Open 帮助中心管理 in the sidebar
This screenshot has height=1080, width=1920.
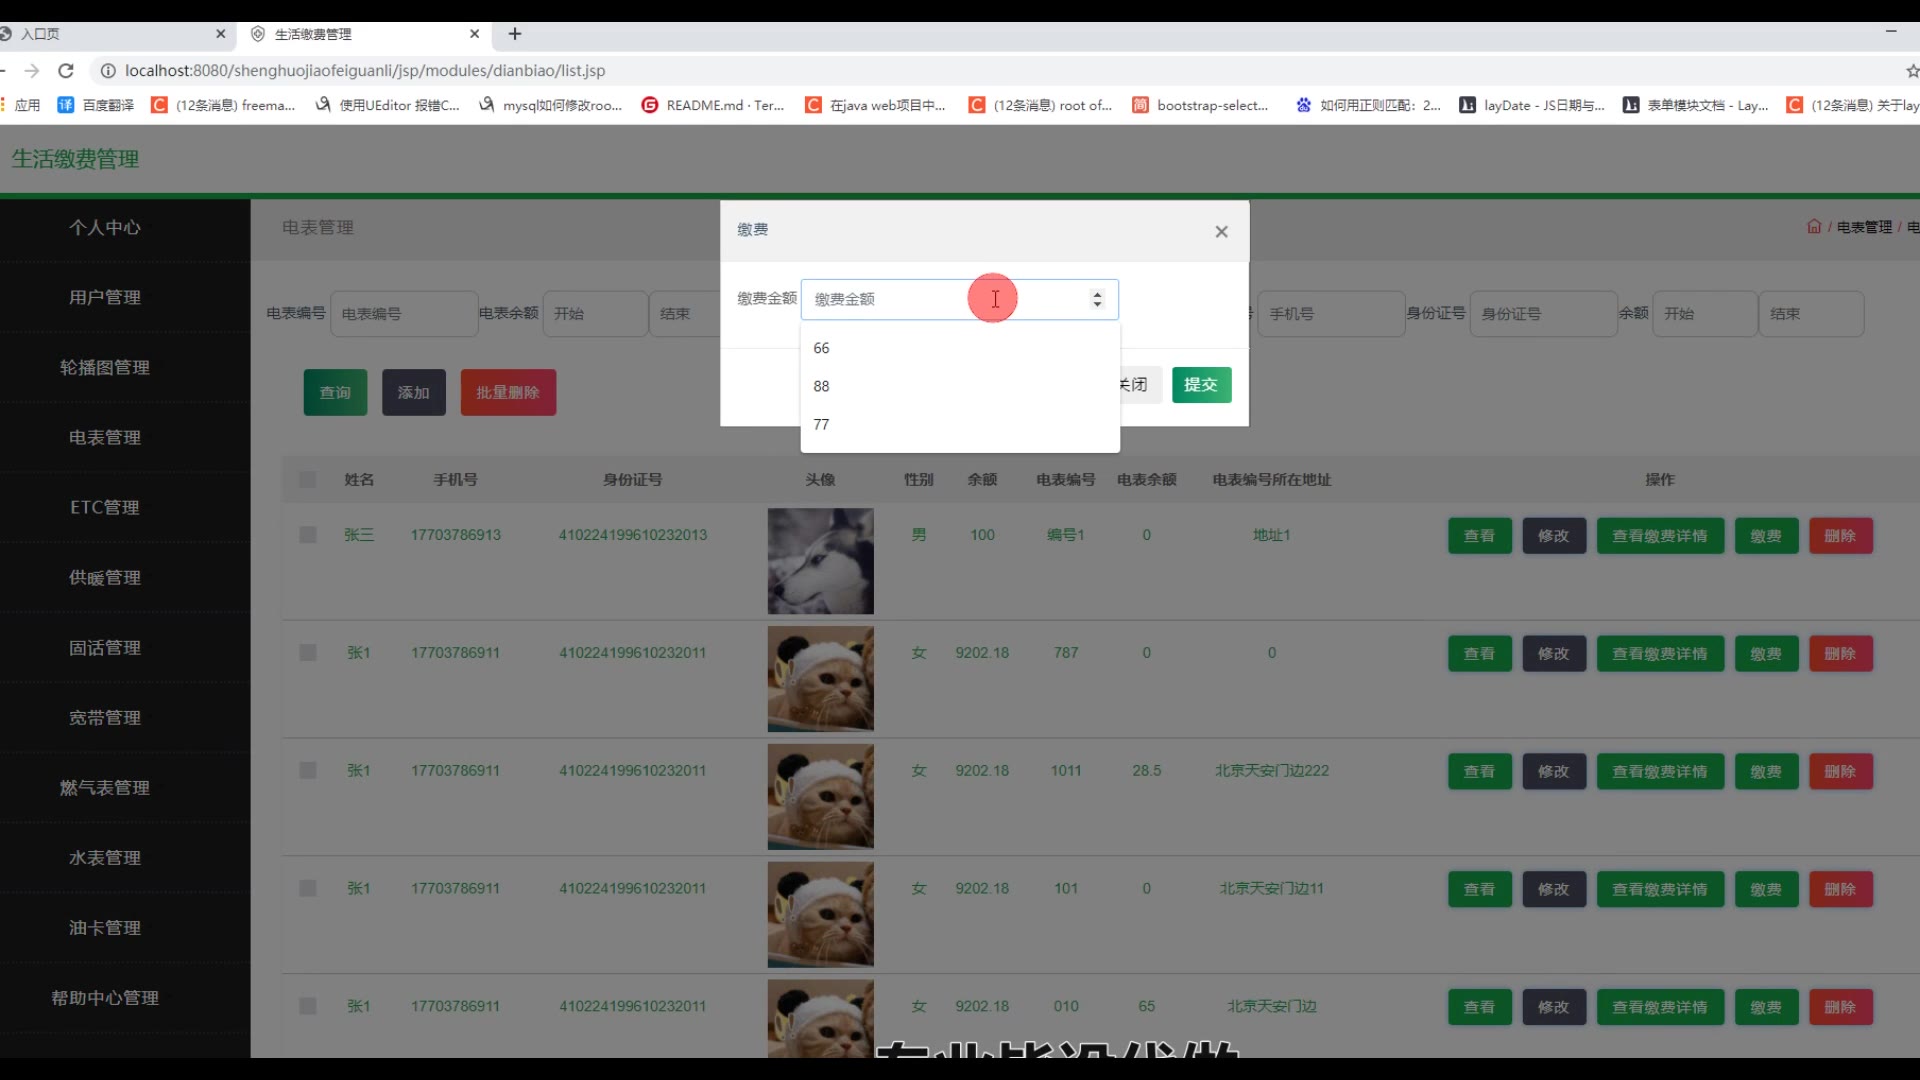[105, 998]
